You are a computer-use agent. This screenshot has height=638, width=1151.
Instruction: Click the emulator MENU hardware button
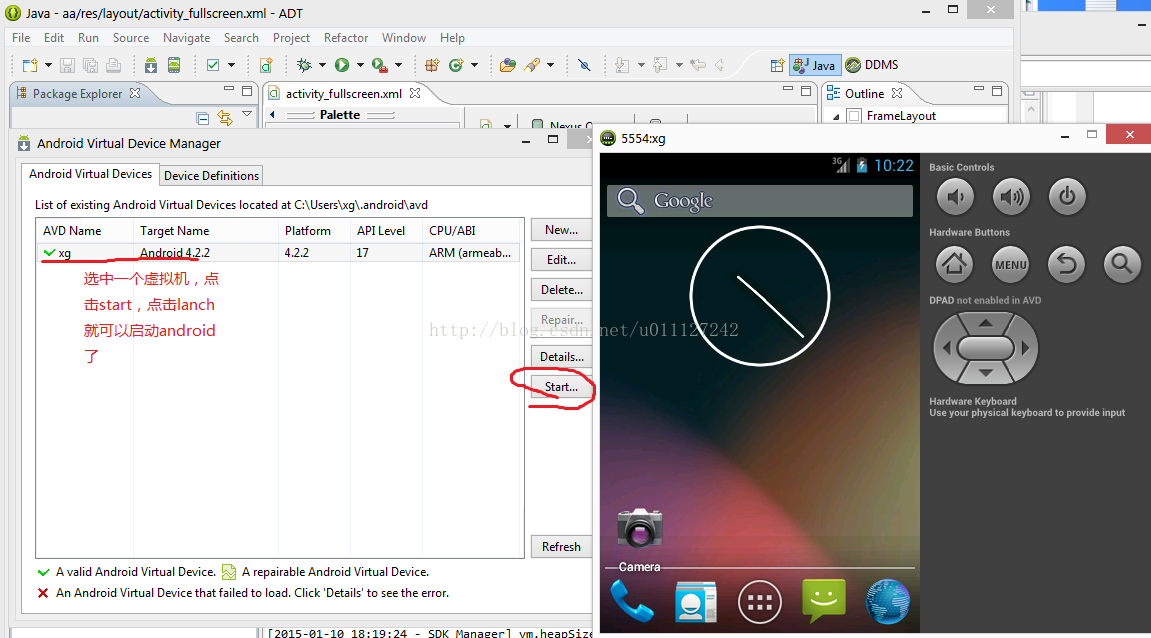tap(1011, 264)
